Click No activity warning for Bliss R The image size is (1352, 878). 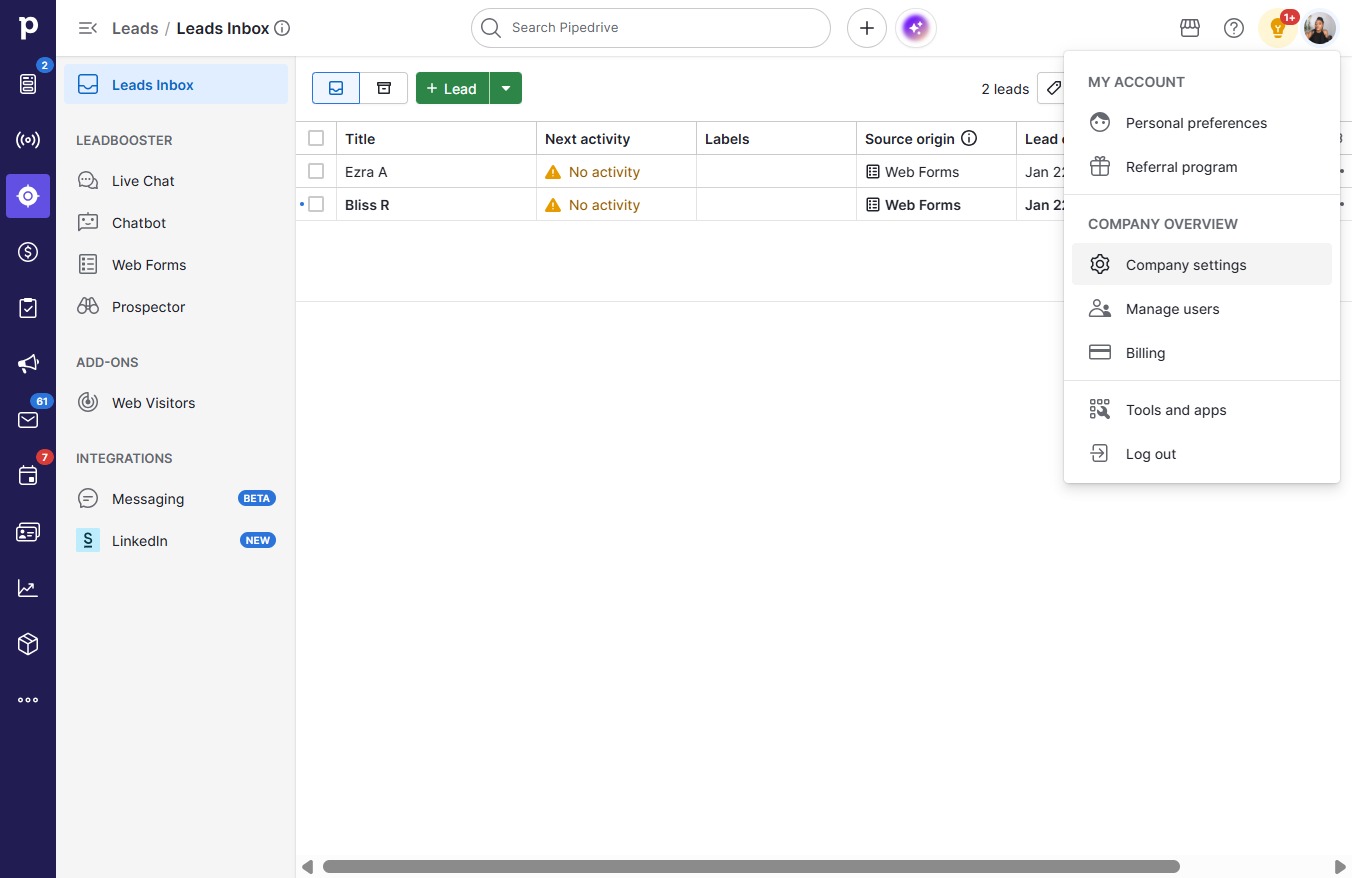592,205
